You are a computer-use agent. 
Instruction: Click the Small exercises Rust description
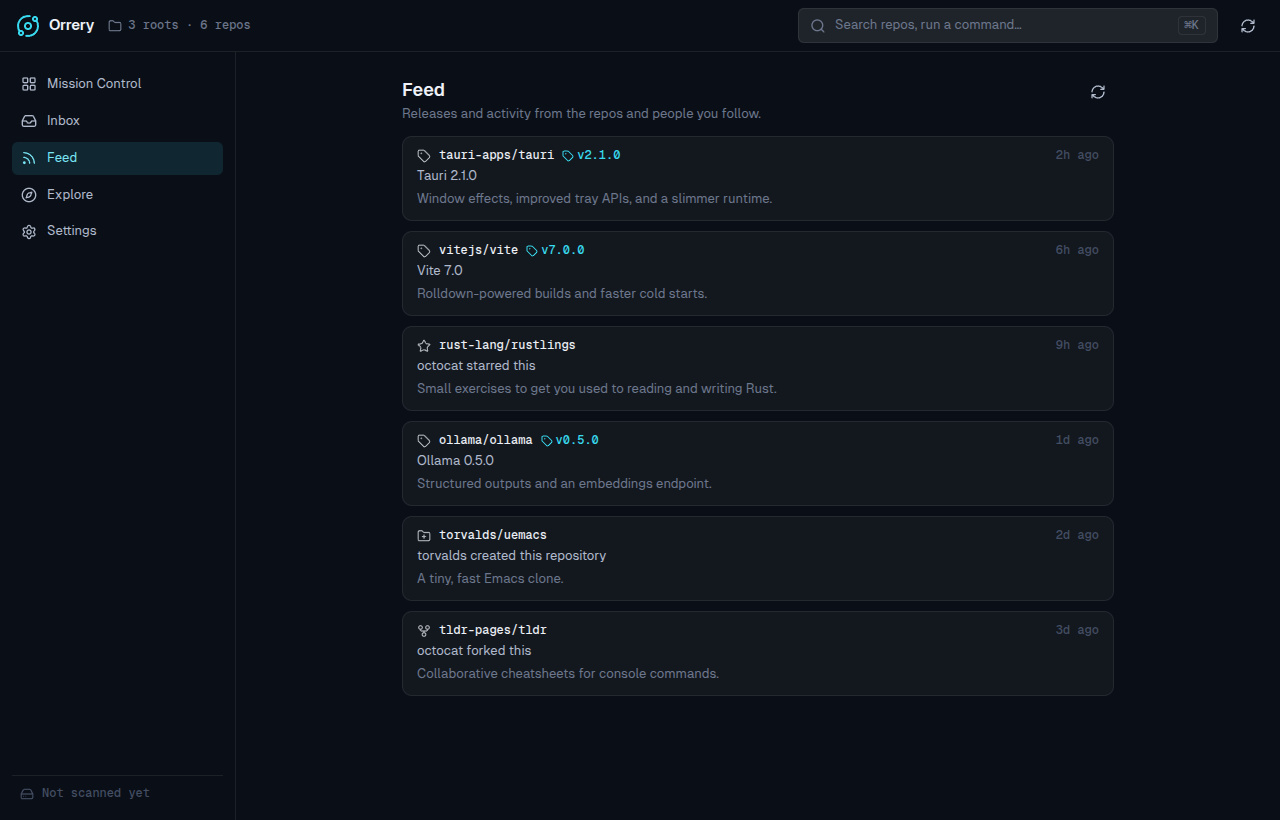[x=597, y=389]
